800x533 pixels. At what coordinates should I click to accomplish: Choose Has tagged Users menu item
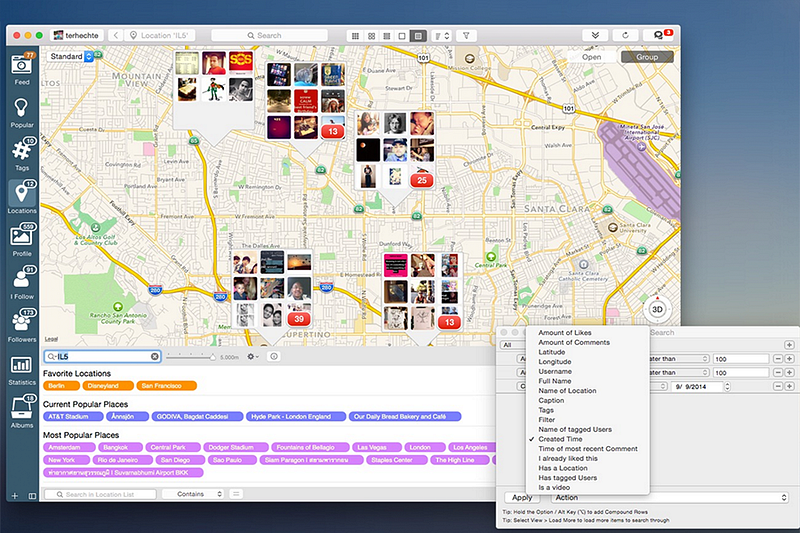[567, 478]
